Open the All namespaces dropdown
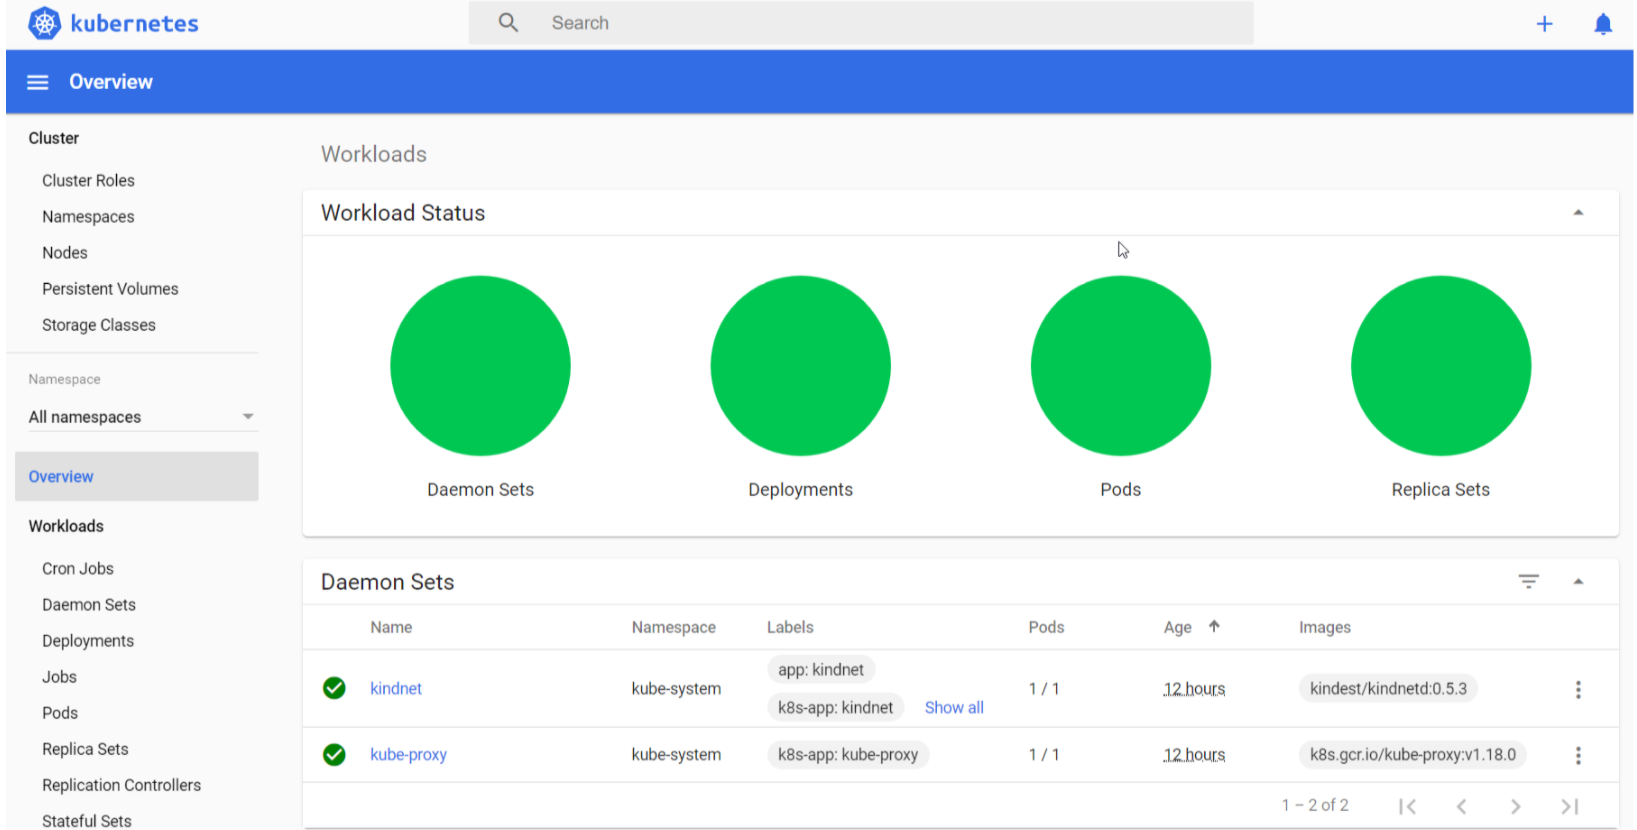 coord(143,417)
